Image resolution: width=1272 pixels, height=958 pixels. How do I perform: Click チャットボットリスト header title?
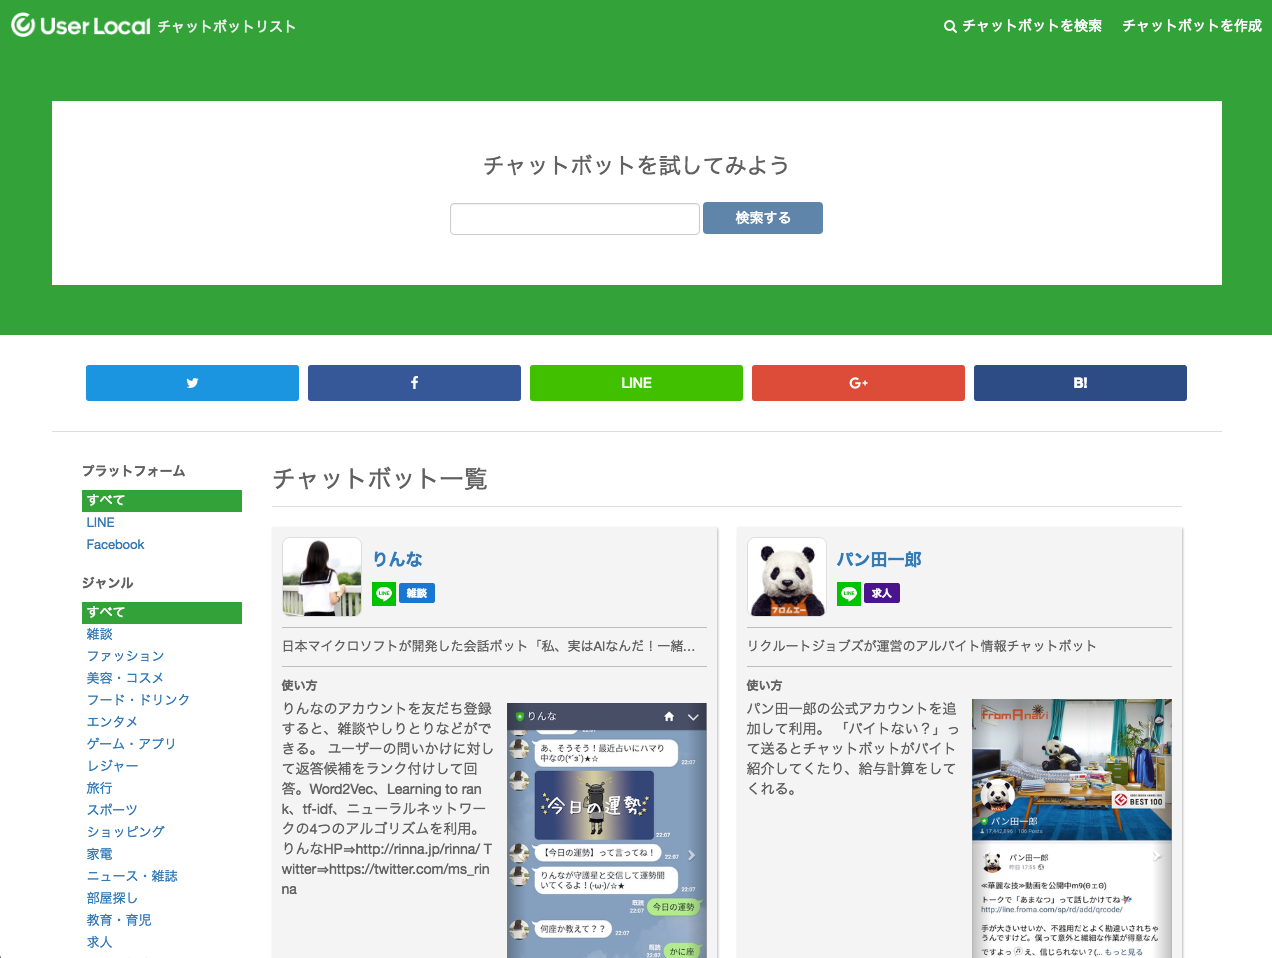pyautogui.click(x=227, y=27)
